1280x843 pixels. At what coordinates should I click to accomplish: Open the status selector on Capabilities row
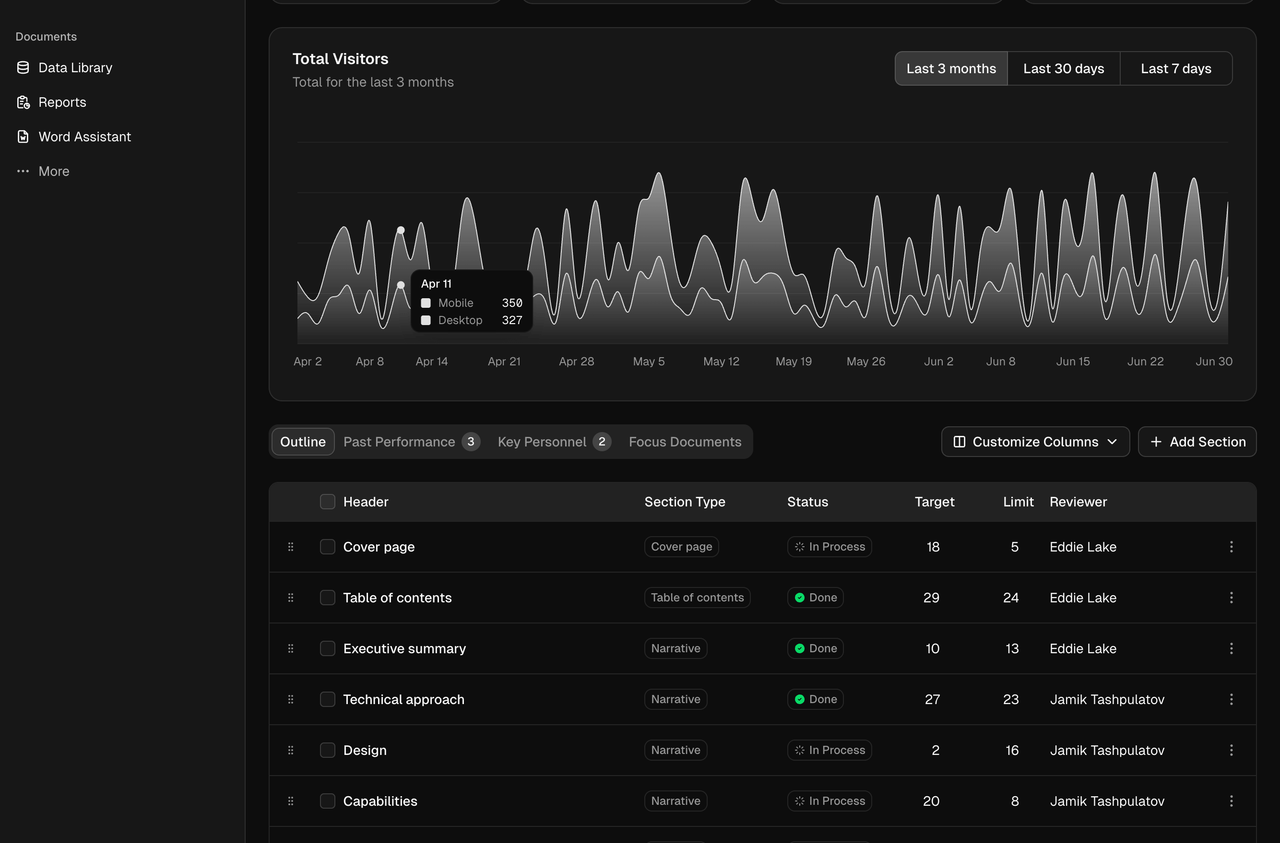tap(829, 801)
